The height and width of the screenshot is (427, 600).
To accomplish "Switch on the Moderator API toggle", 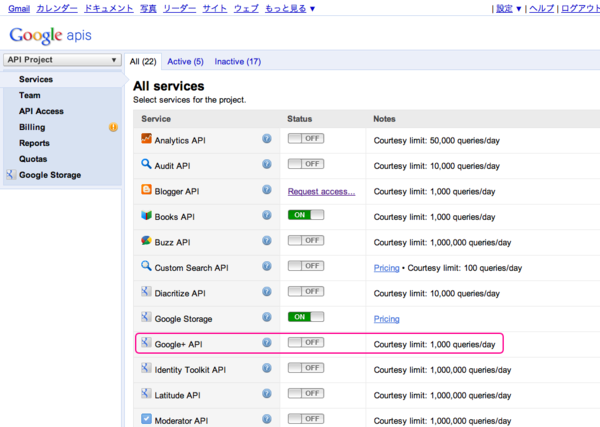I will 306,419.
